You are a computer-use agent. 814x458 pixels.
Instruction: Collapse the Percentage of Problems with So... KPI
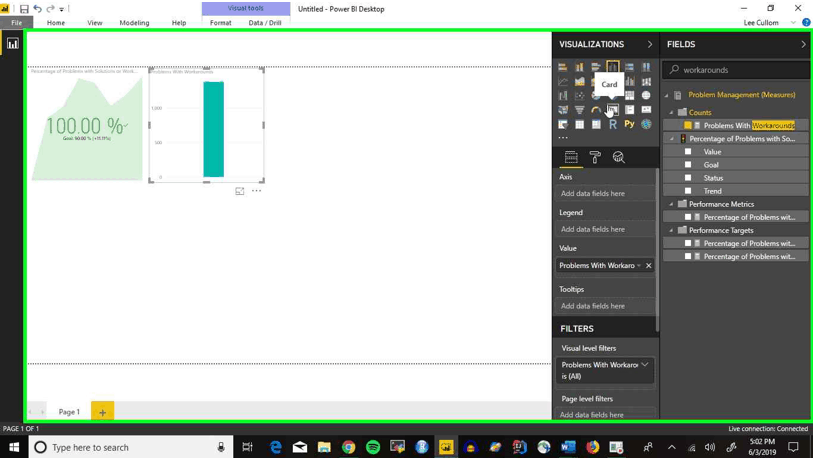tap(671, 139)
